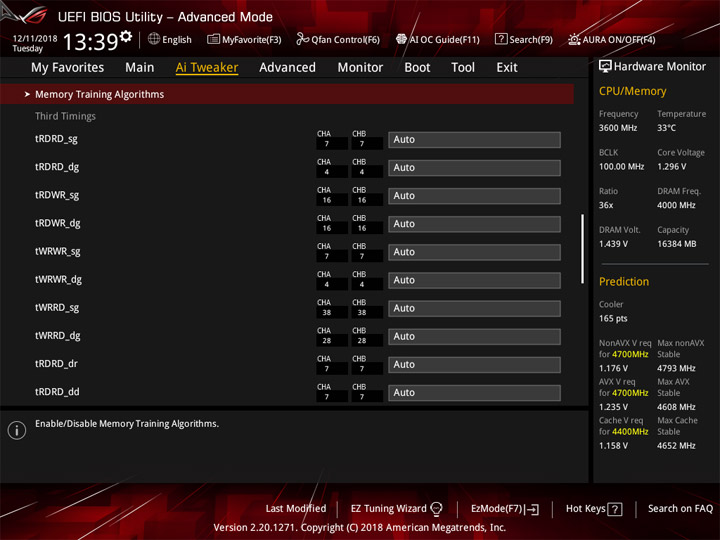Click the date 12/11/2018

(35, 38)
